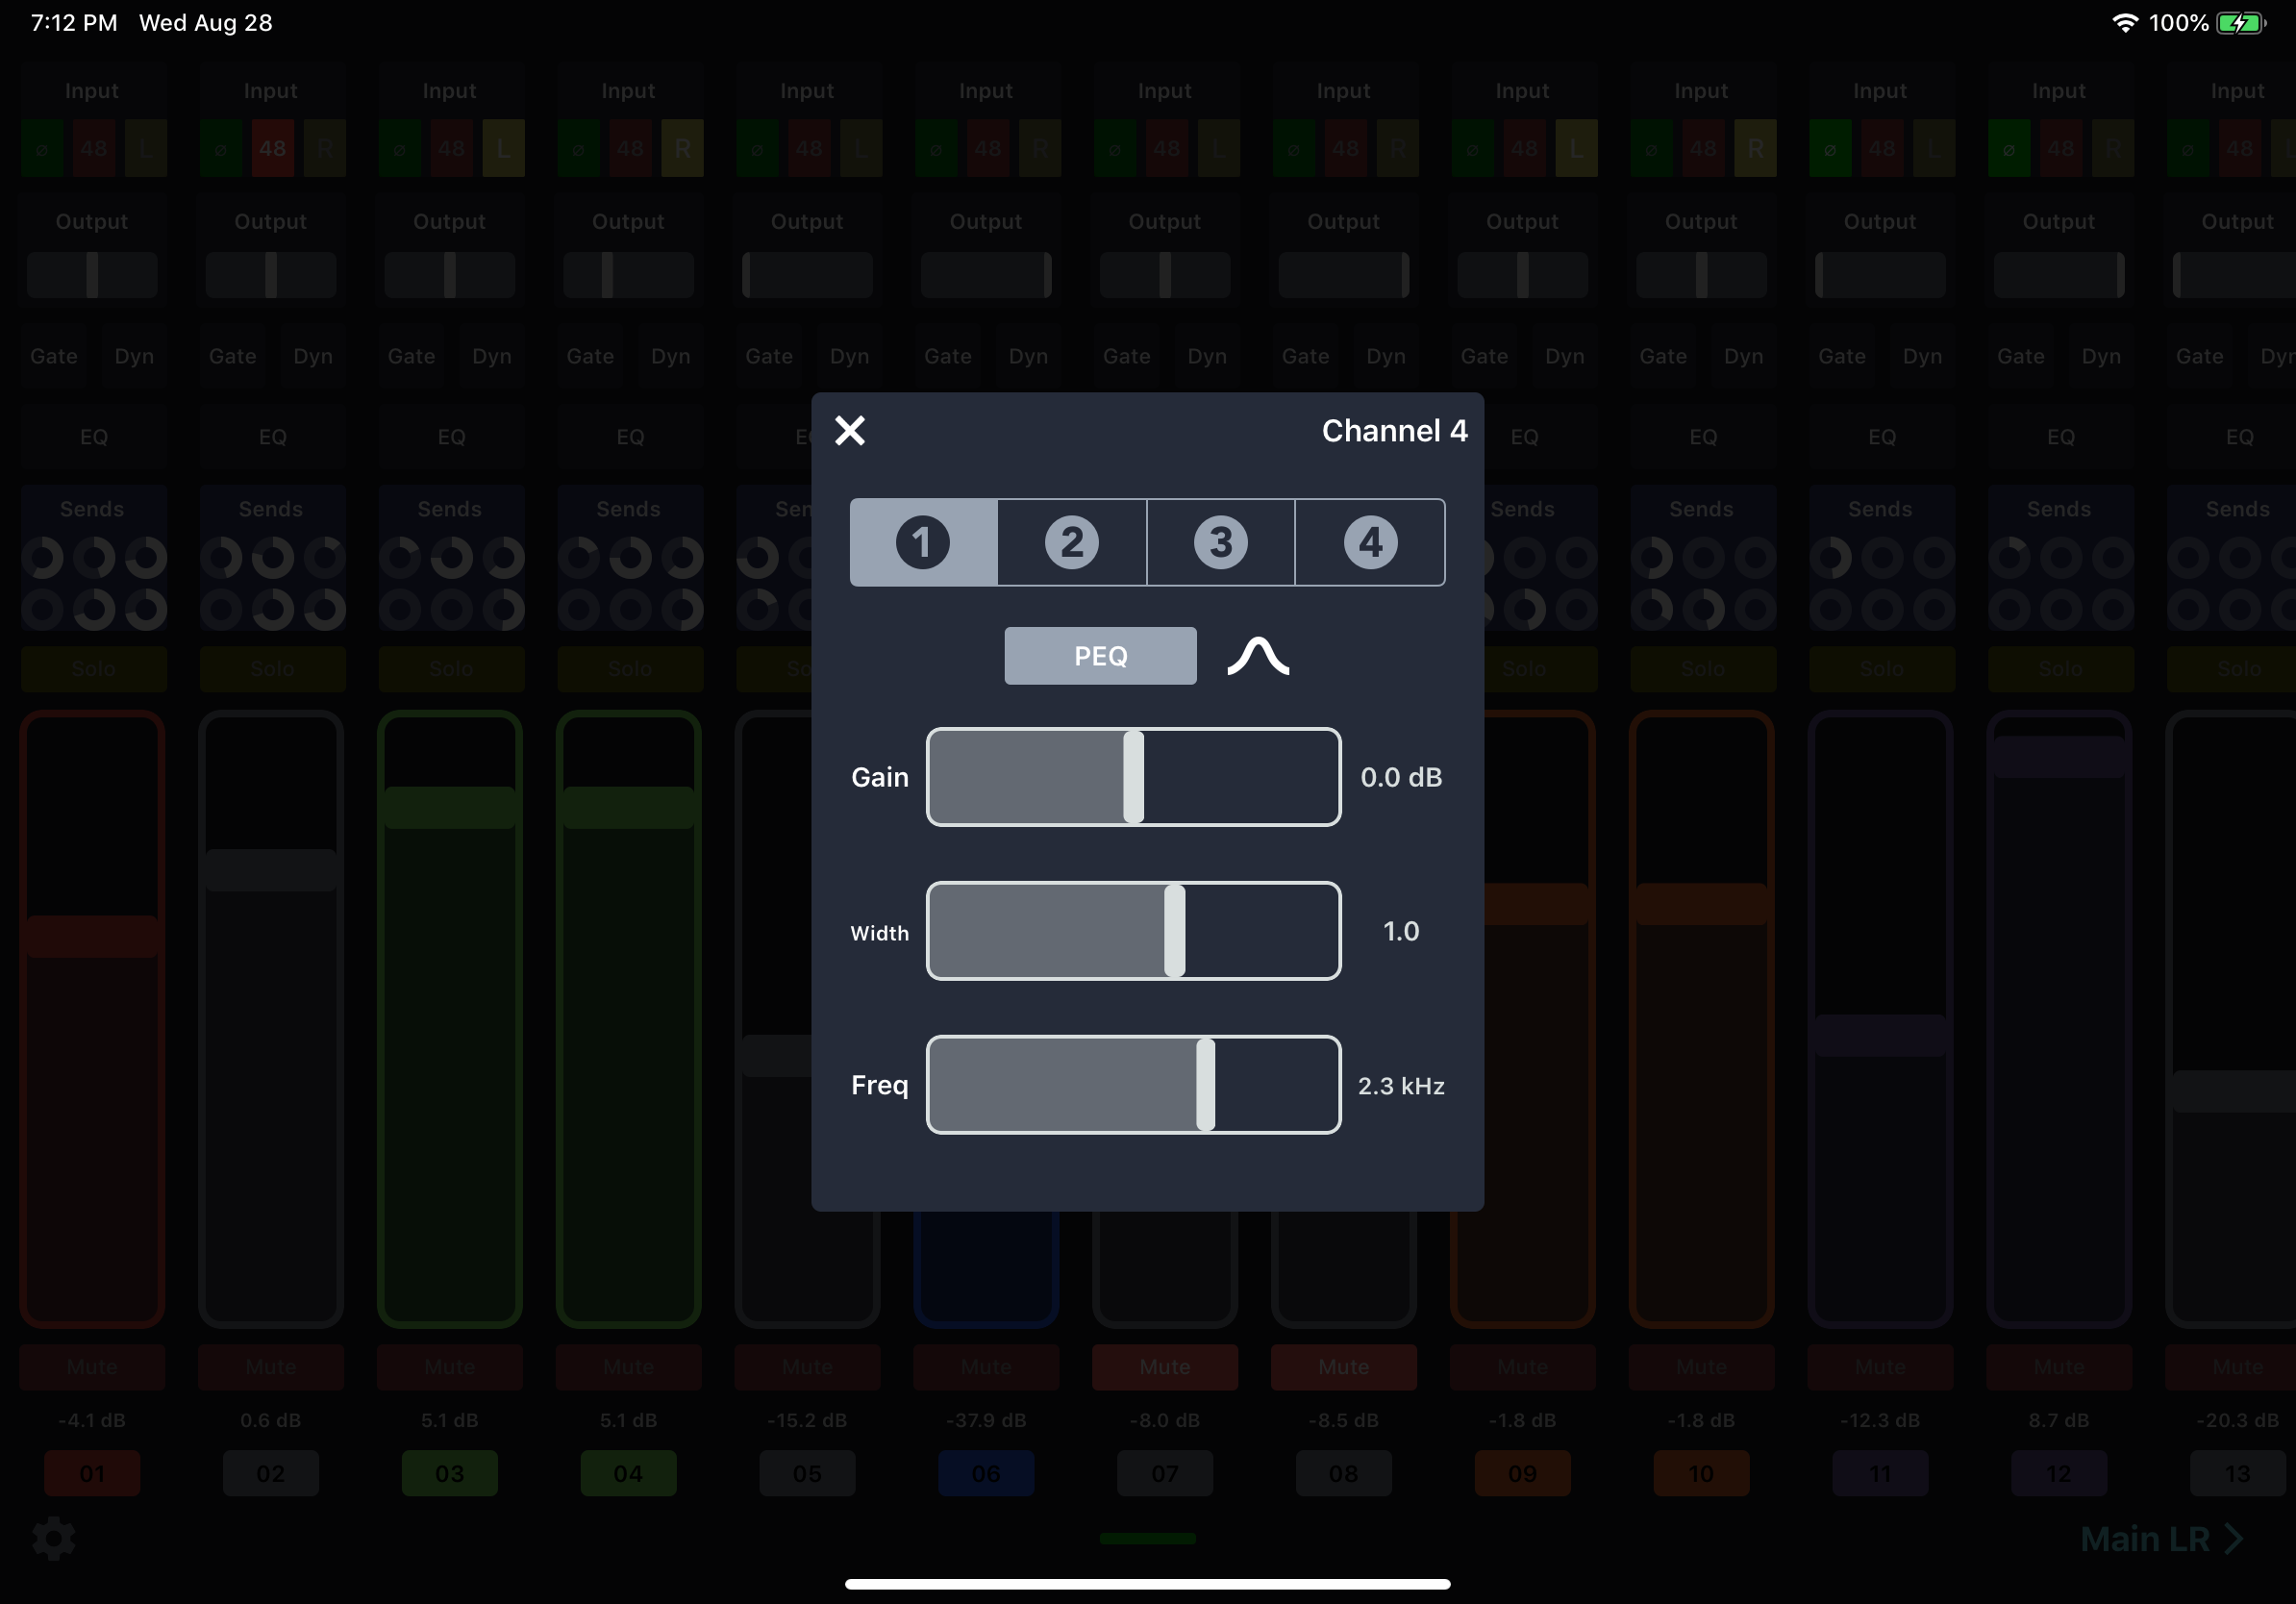The width and height of the screenshot is (2296, 1604).
Task: Select the channel number label 06
Action: (985, 1474)
